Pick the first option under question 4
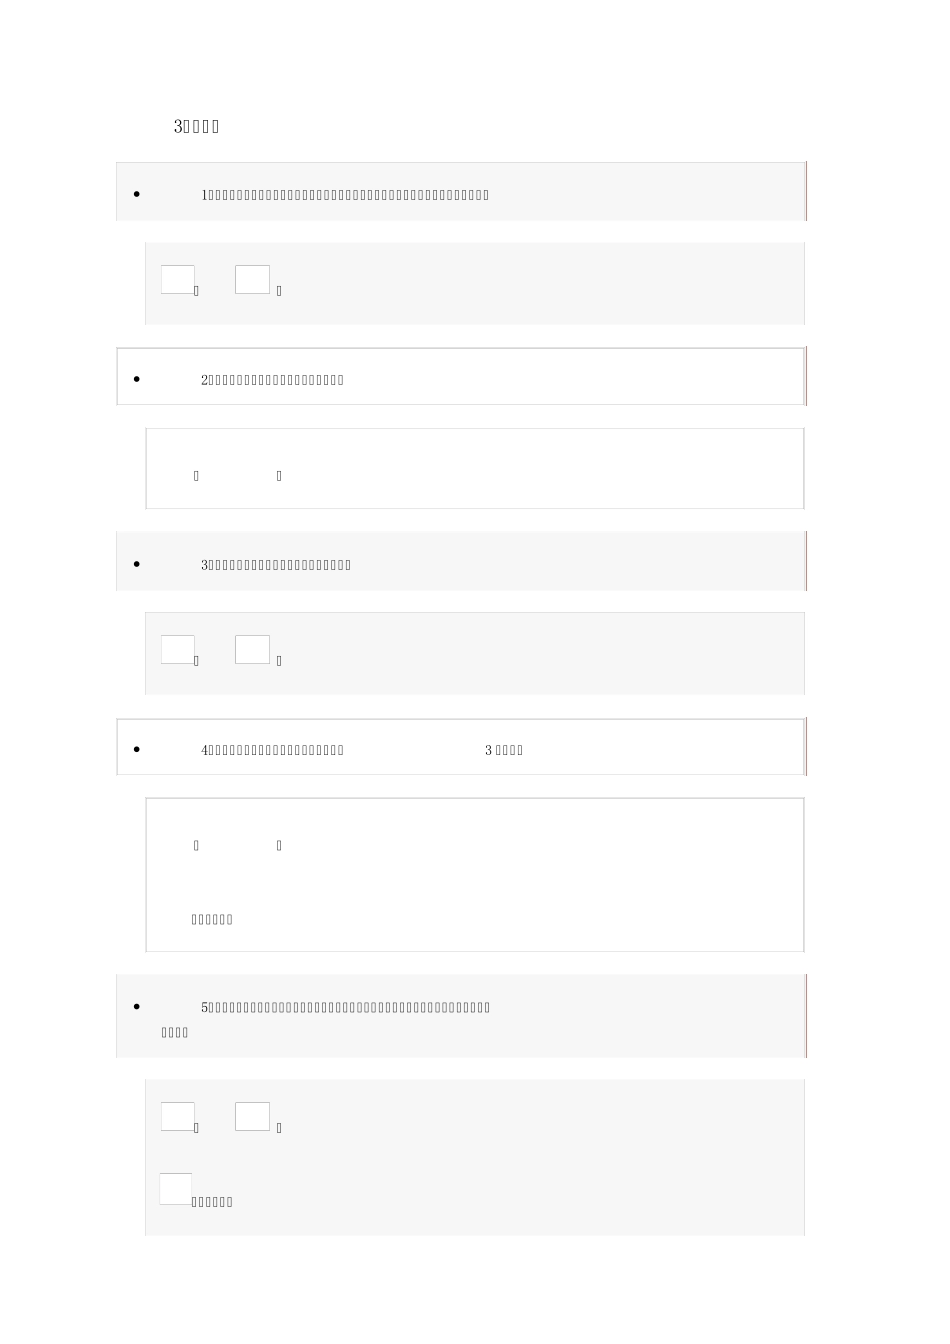The image size is (950, 1344). pyautogui.click(x=196, y=846)
